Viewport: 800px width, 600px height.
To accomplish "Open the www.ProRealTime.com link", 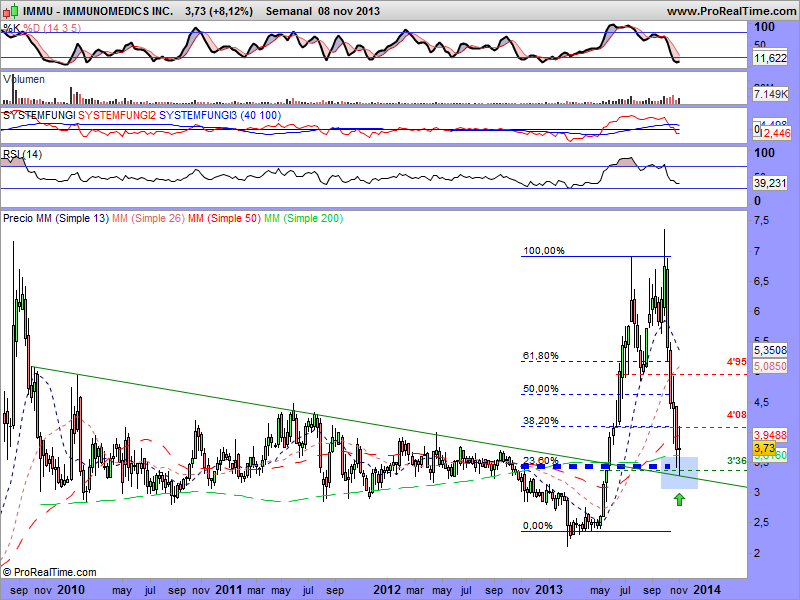I will [x=732, y=11].
